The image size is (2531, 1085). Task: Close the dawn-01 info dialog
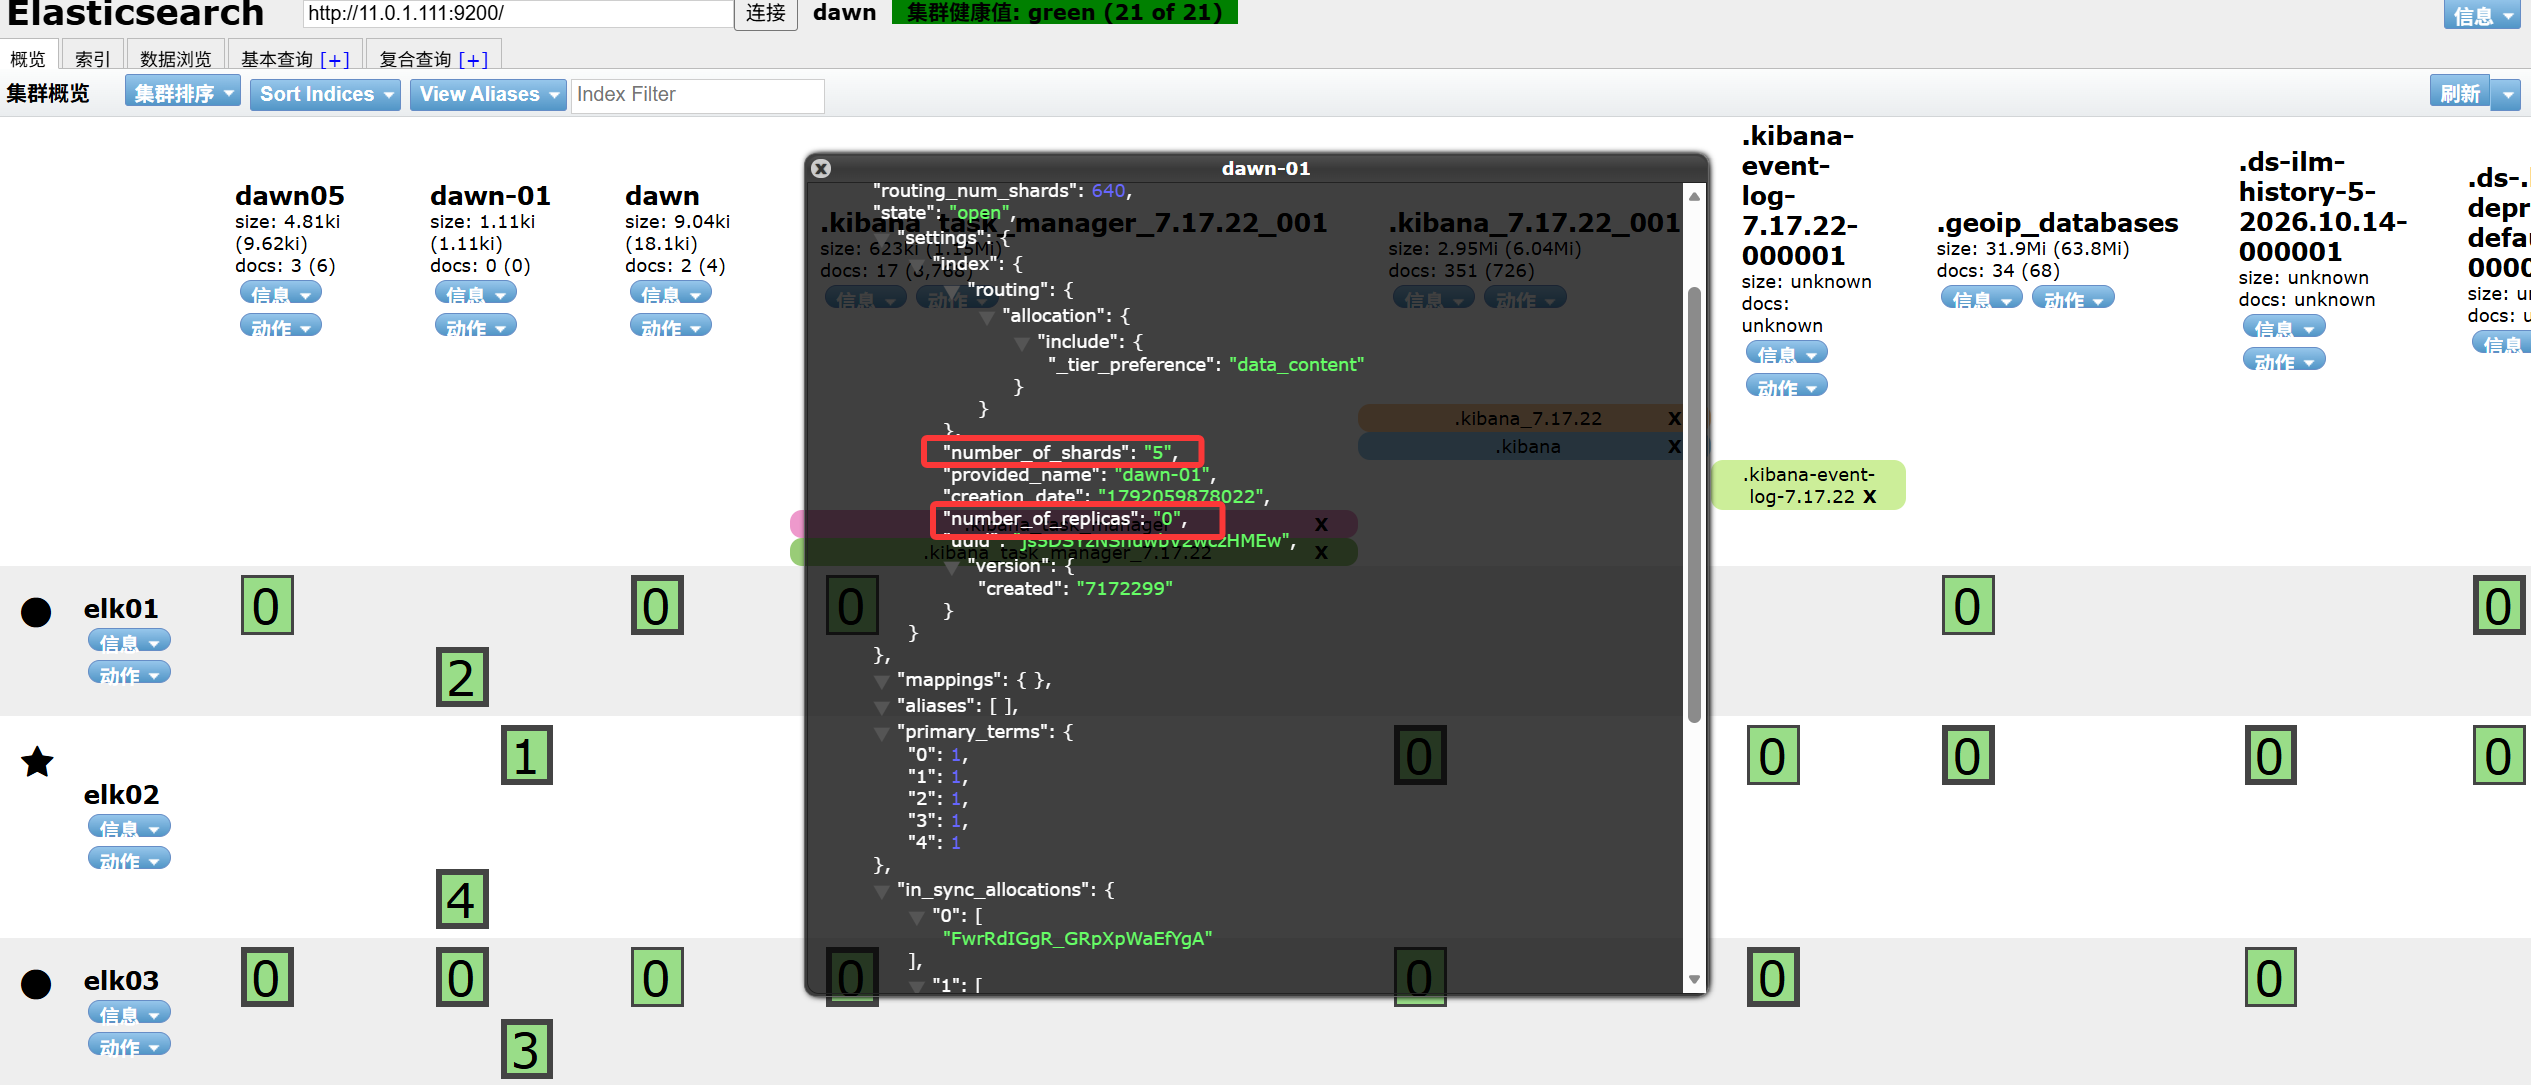click(x=821, y=168)
